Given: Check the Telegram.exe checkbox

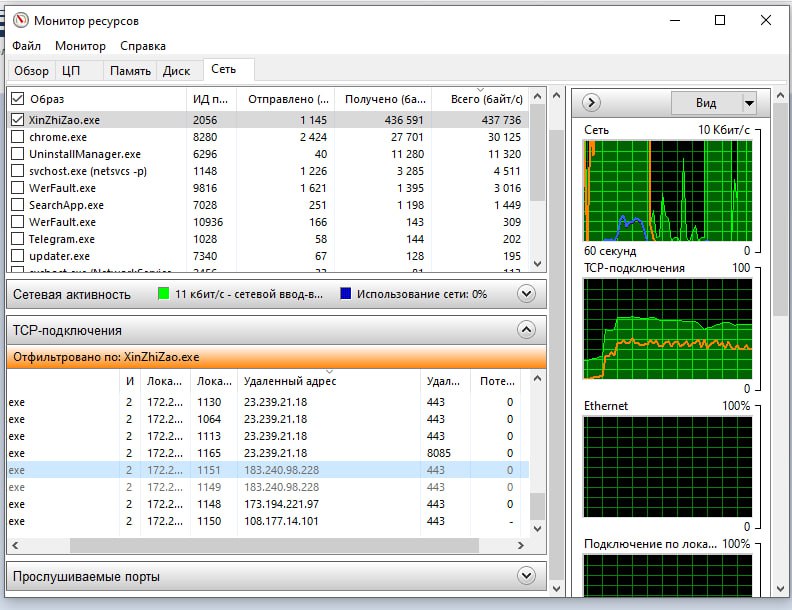Looking at the screenshot, I should [x=18, y=239].
